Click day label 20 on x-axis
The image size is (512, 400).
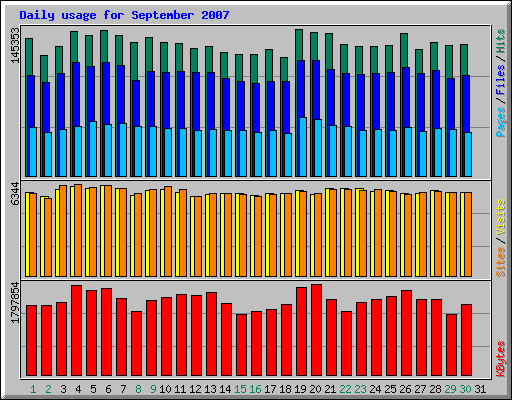pyautogui.click(x=315, y=389)
